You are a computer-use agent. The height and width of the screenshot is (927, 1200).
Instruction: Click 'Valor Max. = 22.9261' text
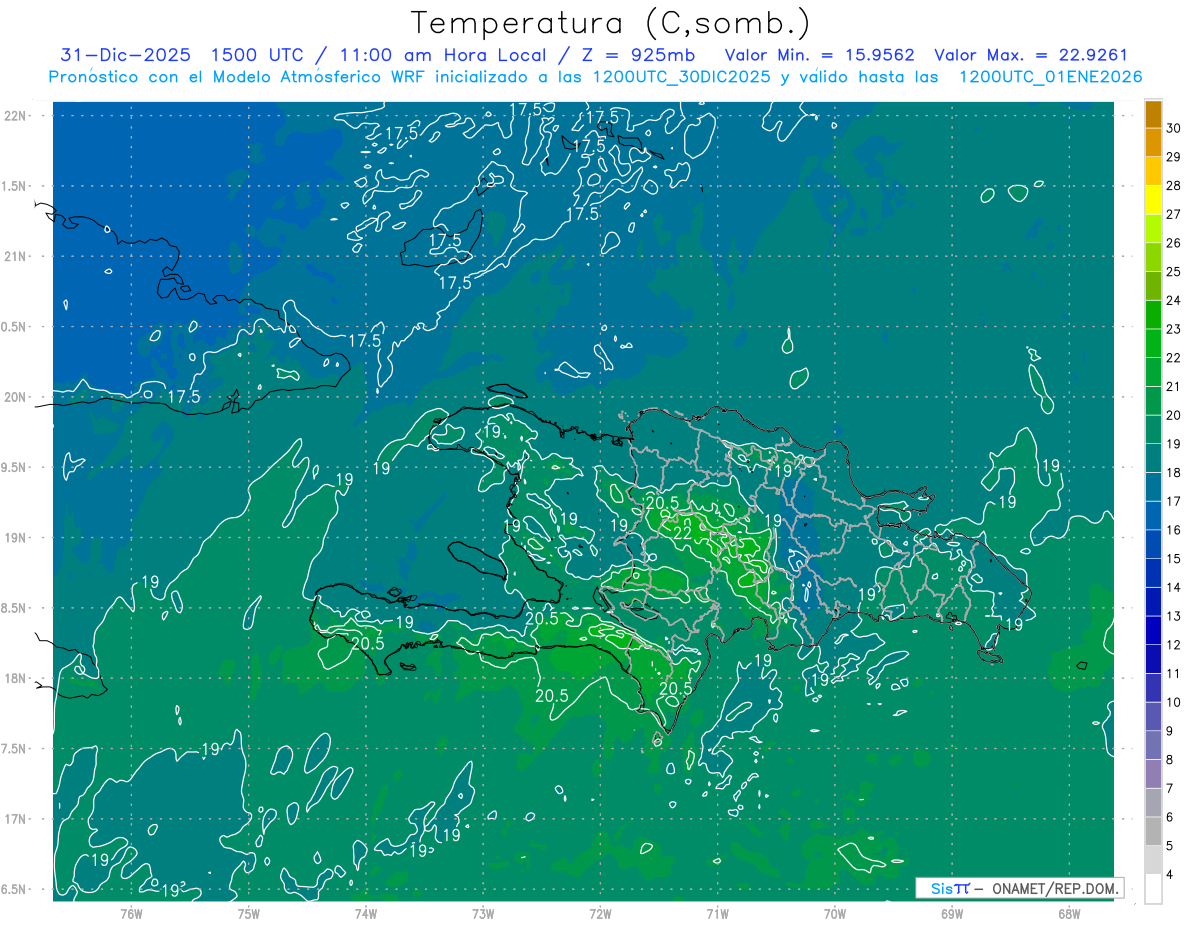pos(1031,55)
